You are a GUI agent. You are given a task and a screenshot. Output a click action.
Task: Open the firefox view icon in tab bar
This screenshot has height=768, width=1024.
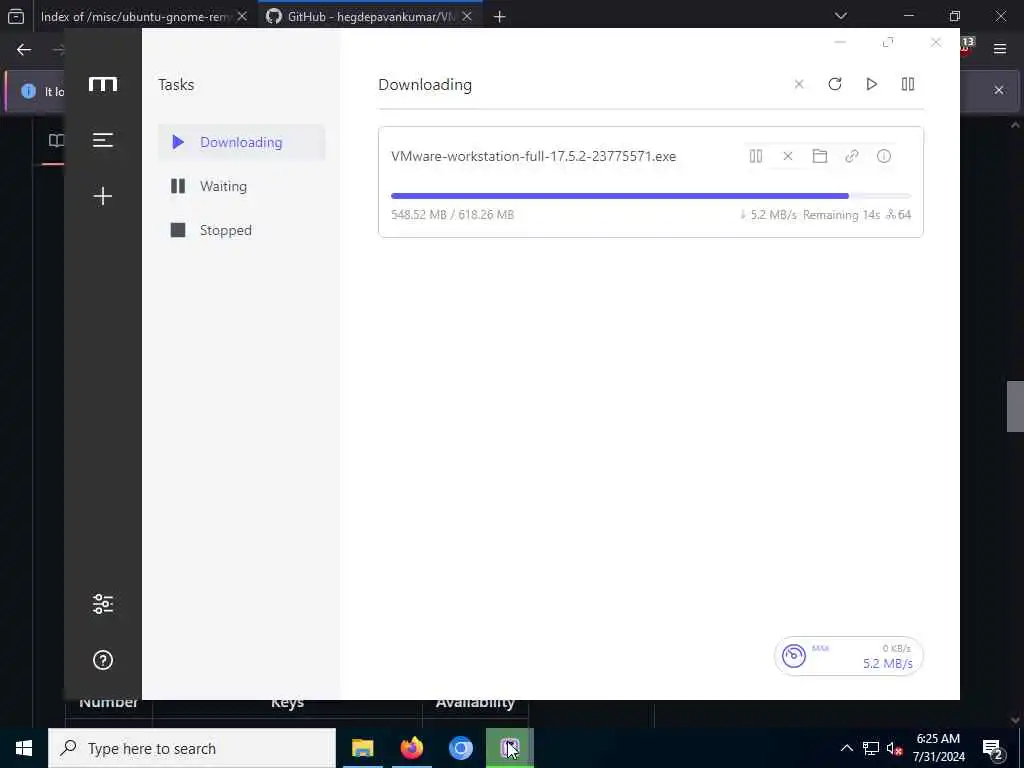click(x=16, y=16)
